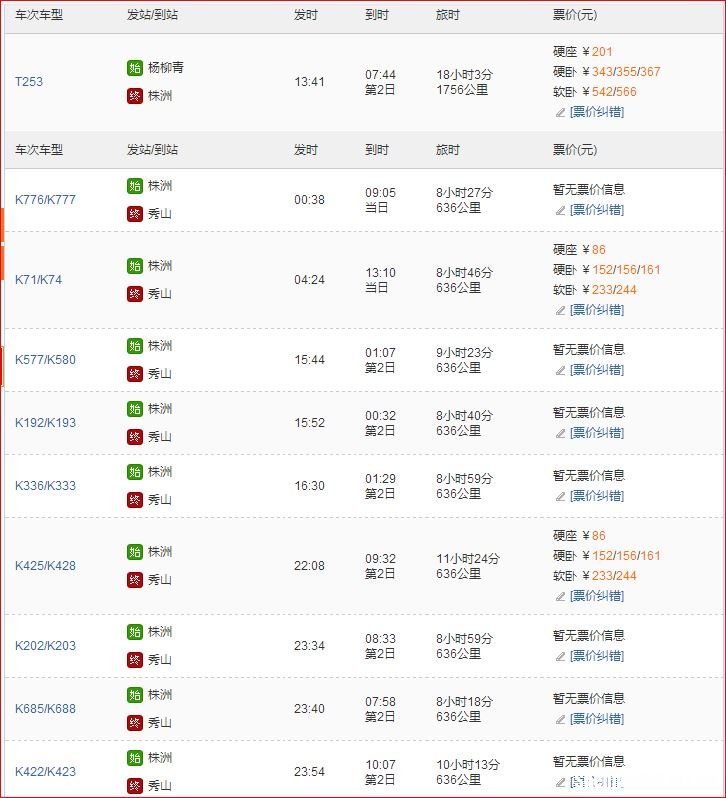This screenshot has height=798, width=726.
Task: Click pencil edit icon in K425/K428 row
Action: pos(560,596)
